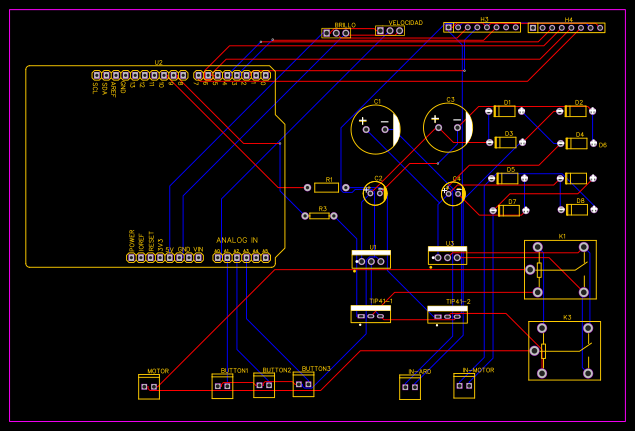Select resistor R3 body

coord(320,216)
